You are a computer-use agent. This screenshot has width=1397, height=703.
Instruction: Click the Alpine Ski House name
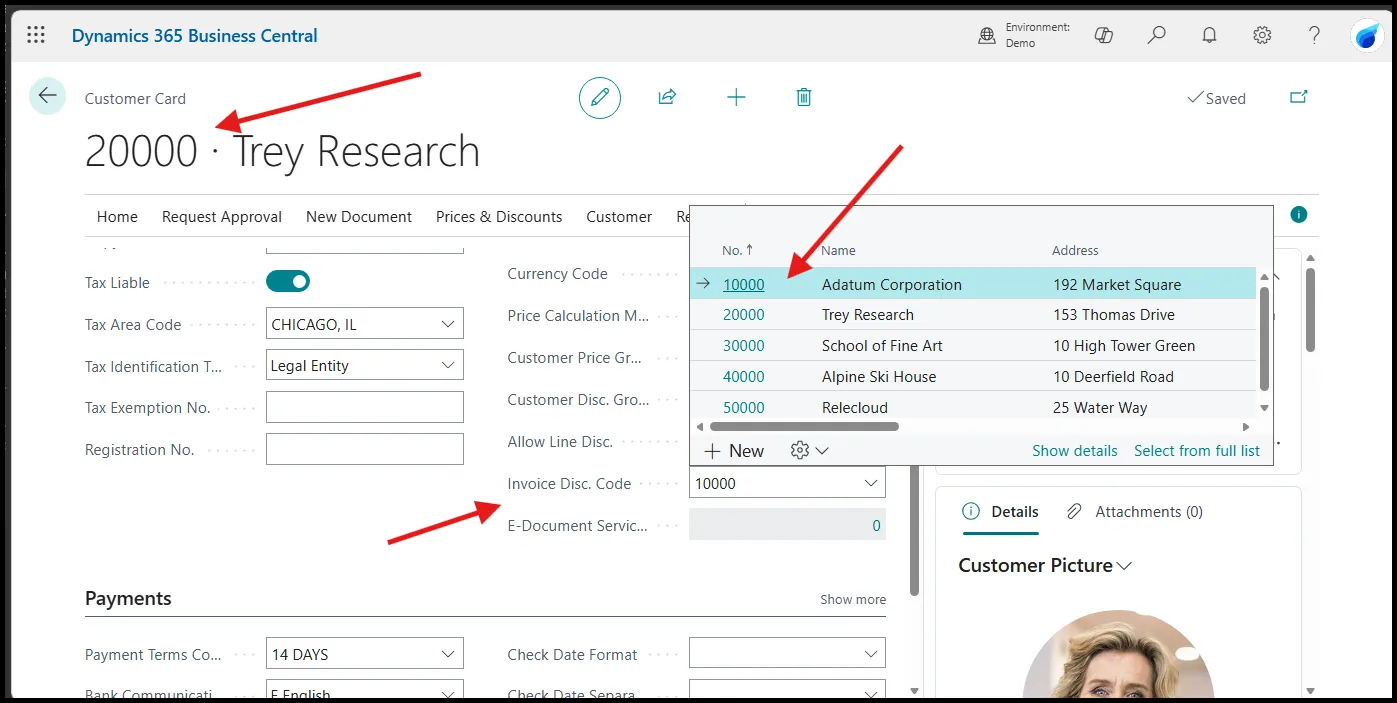coord(879,376)
